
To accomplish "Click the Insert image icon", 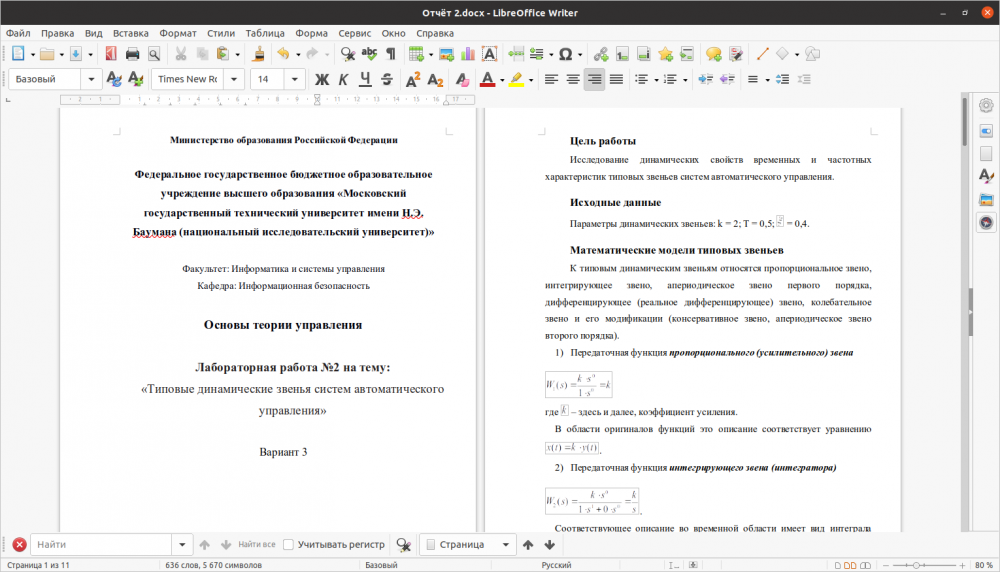I will pos(446,54).
